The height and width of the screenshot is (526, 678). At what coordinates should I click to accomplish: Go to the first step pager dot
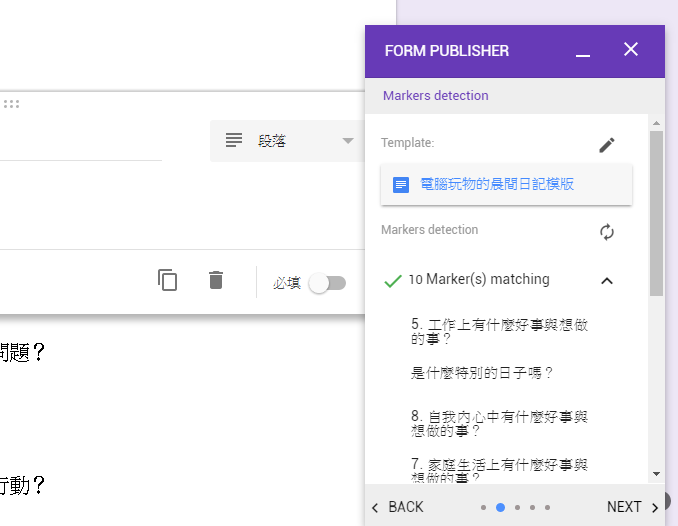click(x=483, y=507)
